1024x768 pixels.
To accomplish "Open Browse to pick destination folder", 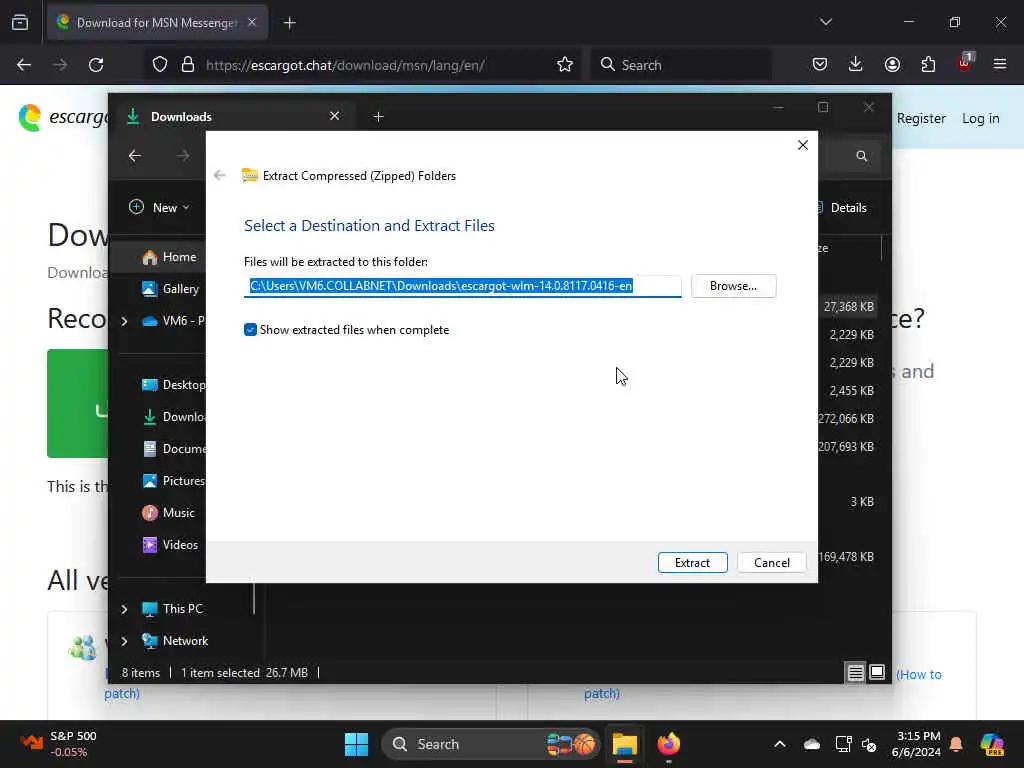I will point(733,286).
